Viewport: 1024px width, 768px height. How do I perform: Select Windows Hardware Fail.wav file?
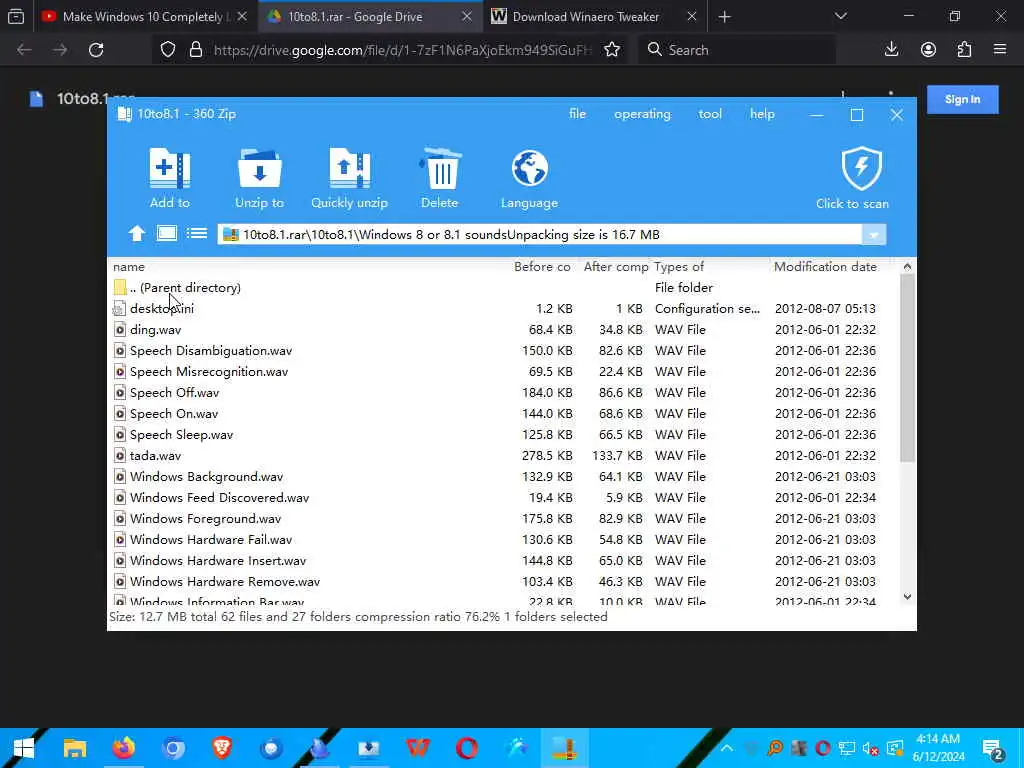pyautogui.click(x=503, y=539)
